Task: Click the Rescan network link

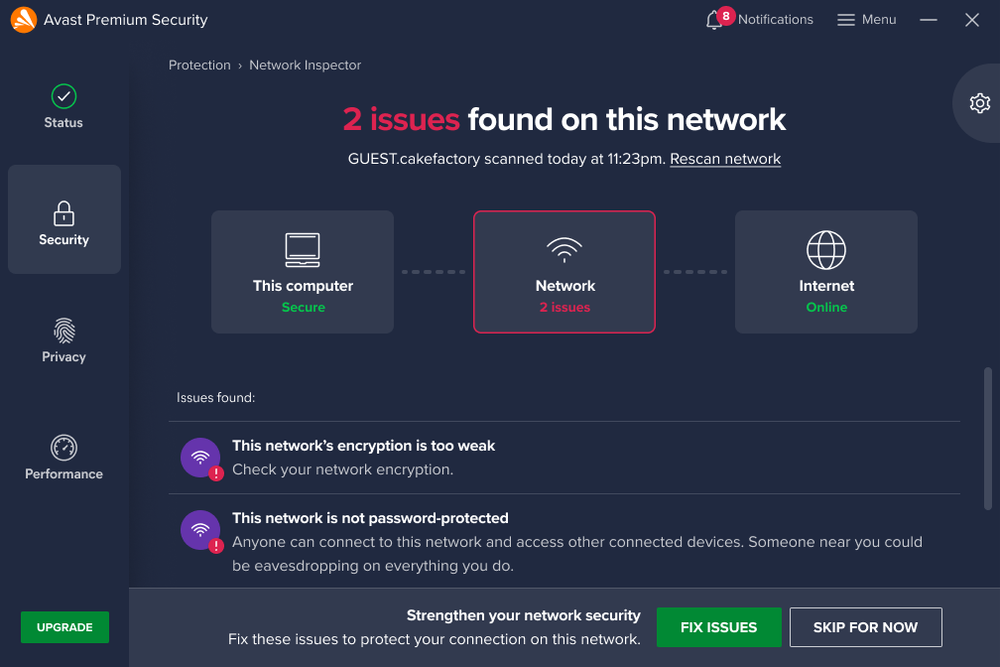Action: tap(724, 158)
